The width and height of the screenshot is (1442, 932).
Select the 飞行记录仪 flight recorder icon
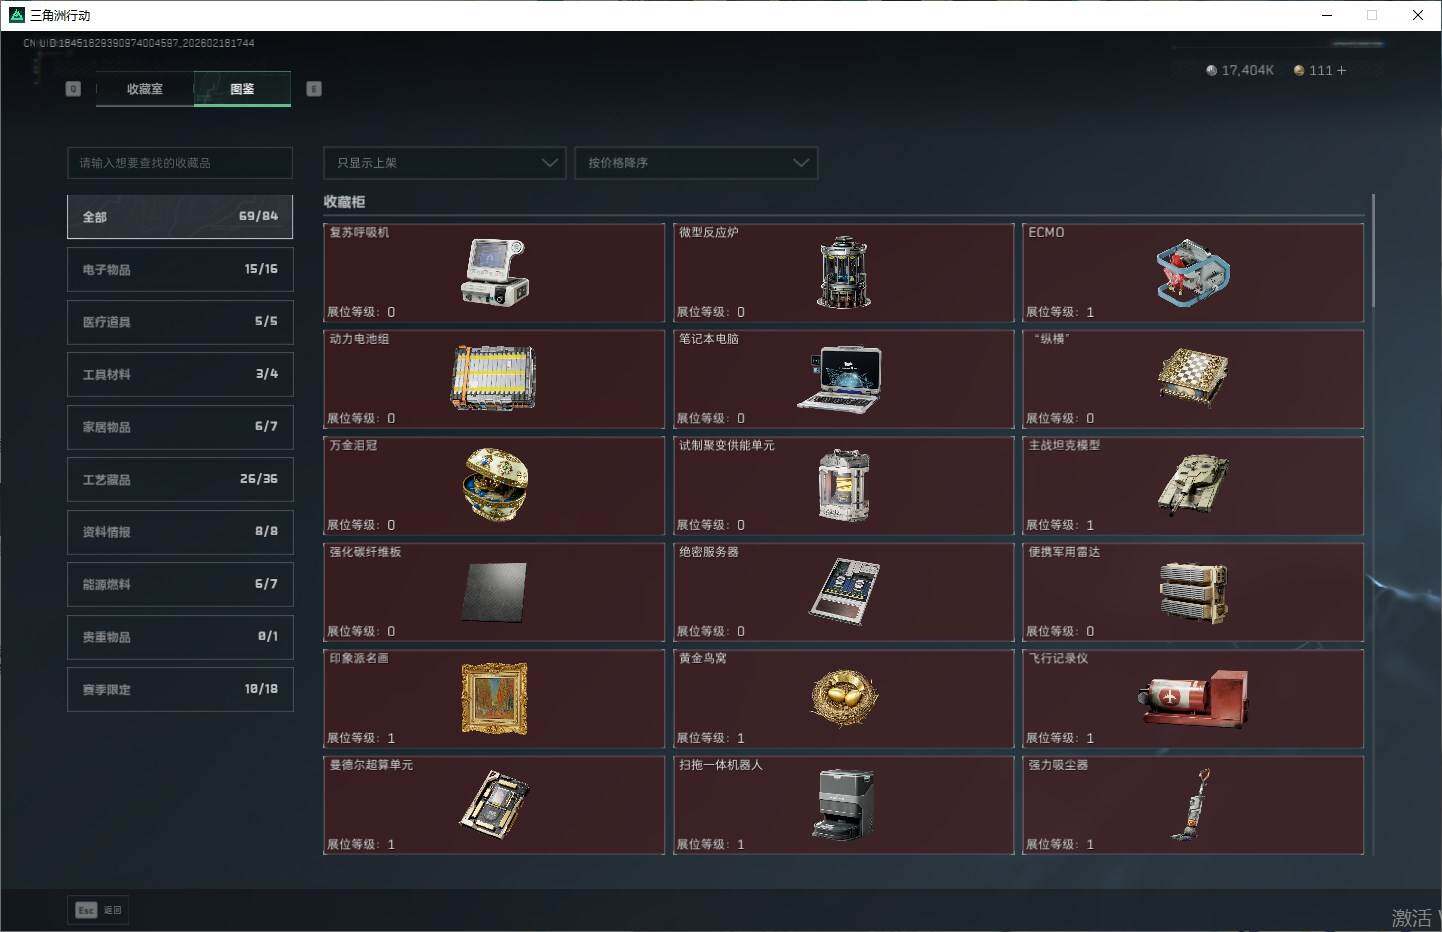1193,698
